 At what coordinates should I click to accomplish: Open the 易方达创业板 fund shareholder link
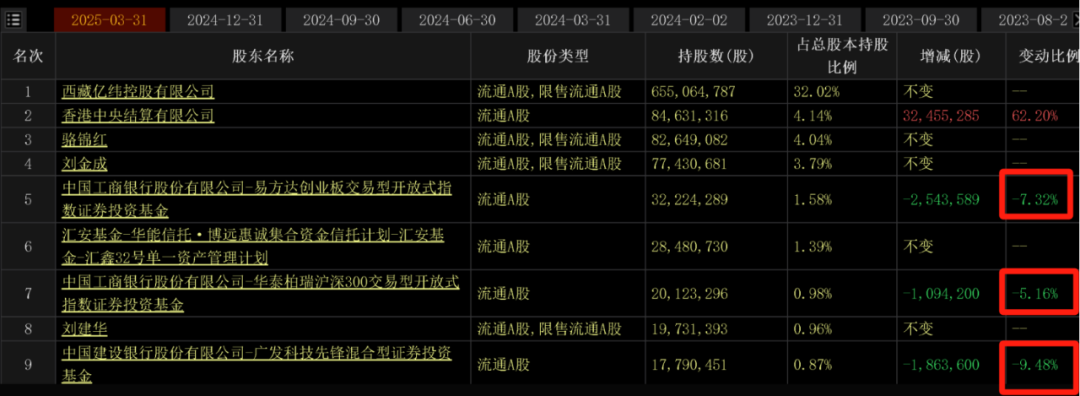point(256,198)
